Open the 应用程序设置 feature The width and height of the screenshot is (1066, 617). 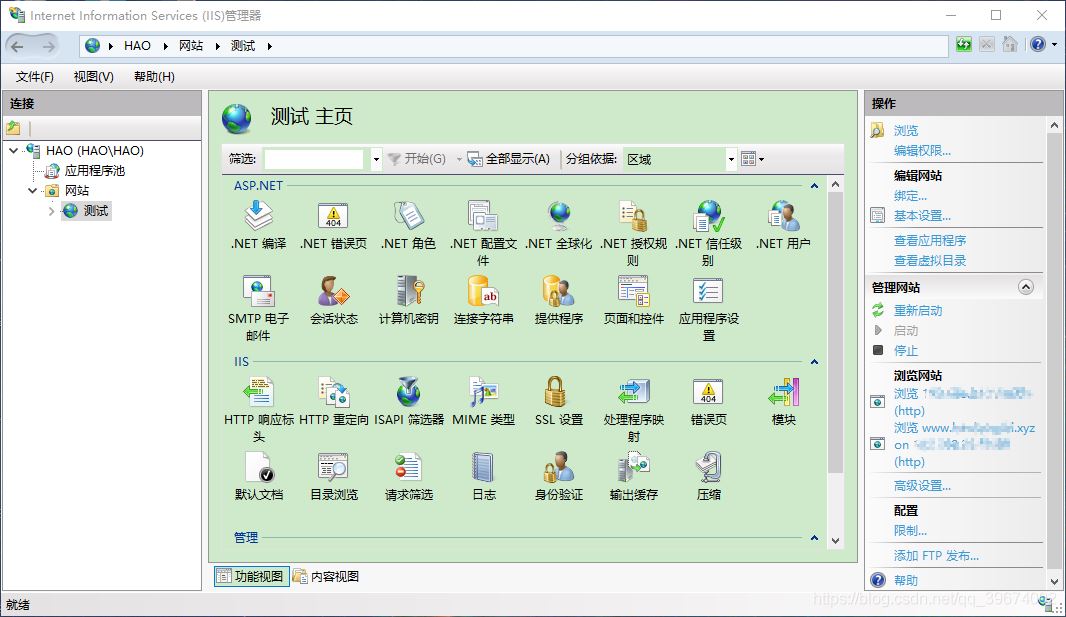[708, 308]
